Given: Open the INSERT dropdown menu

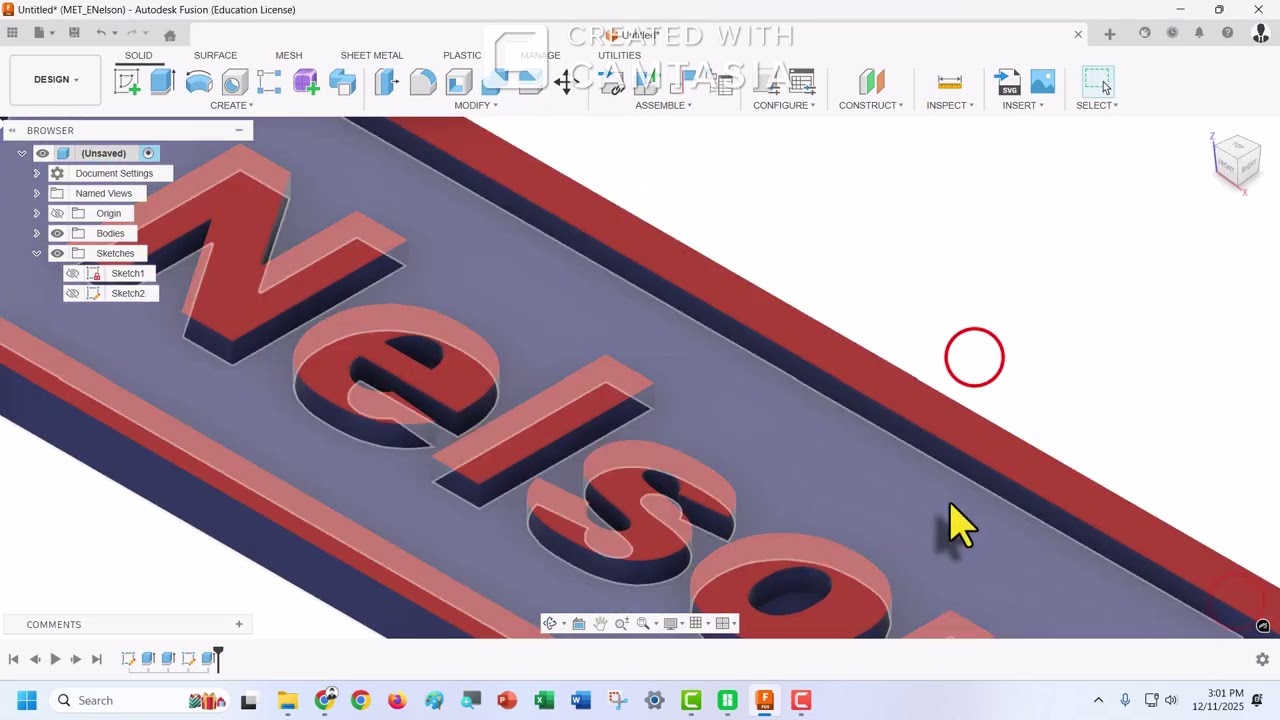Looking at the screenshot, I should tap(1023, 105).
